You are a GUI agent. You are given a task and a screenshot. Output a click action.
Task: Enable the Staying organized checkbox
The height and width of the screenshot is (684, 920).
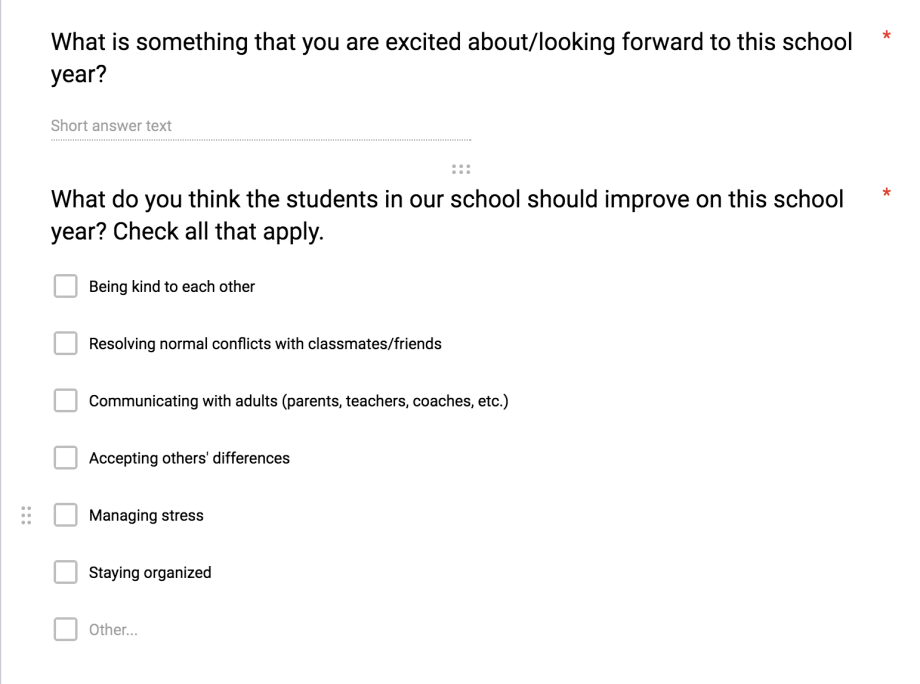pyautogui.click(x=65, y=571)
